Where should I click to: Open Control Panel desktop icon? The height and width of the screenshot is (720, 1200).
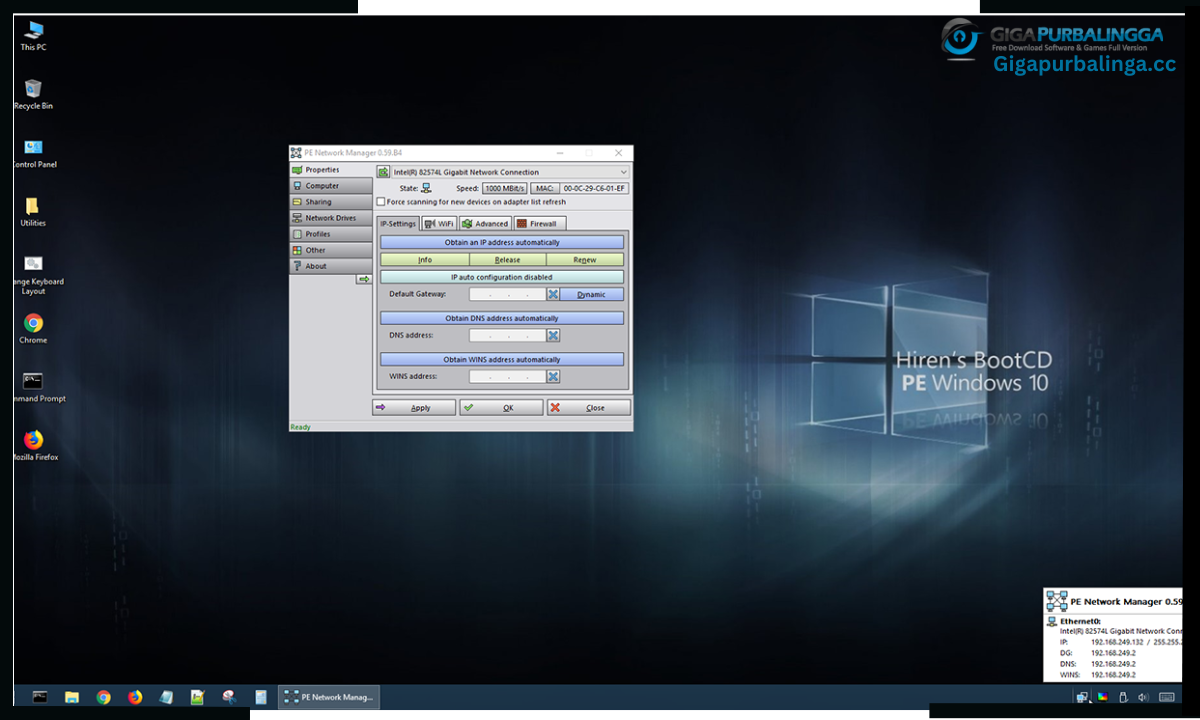pyautogui.click(x=33, y=153)
